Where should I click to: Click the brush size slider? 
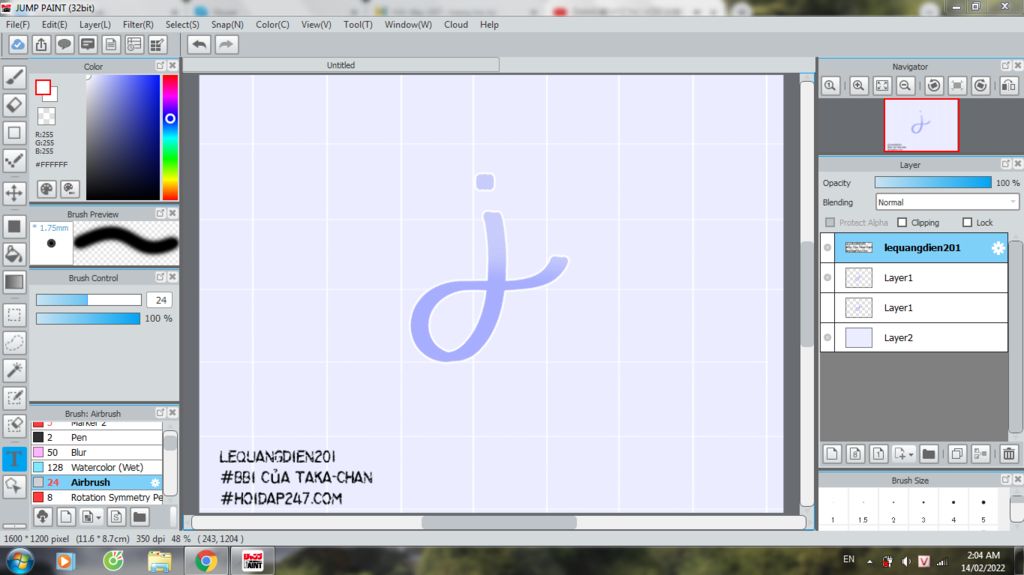(x=88, y=300)
